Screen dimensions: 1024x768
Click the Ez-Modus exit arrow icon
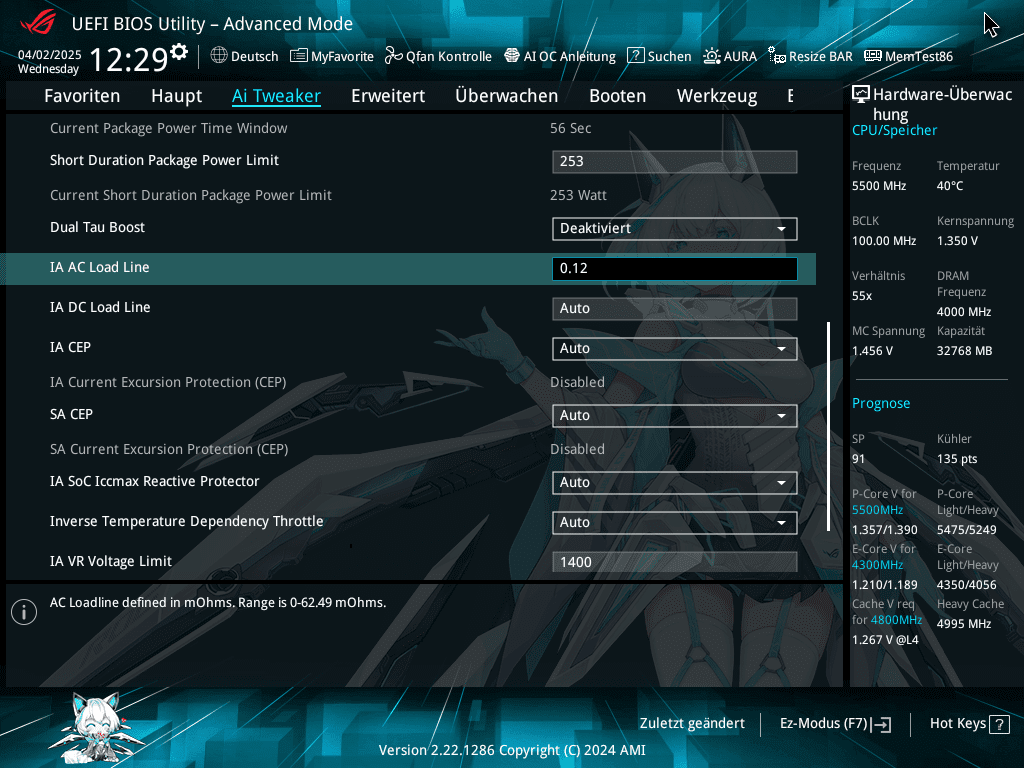[881, 724]
